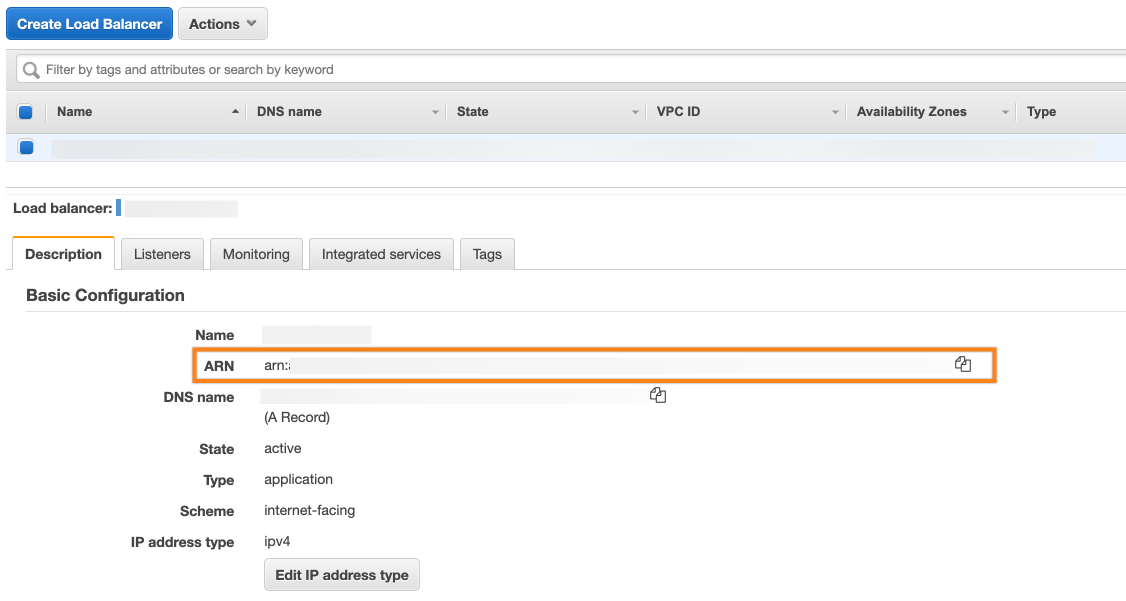Toggle the checkbox for the load balancer row

26,148
